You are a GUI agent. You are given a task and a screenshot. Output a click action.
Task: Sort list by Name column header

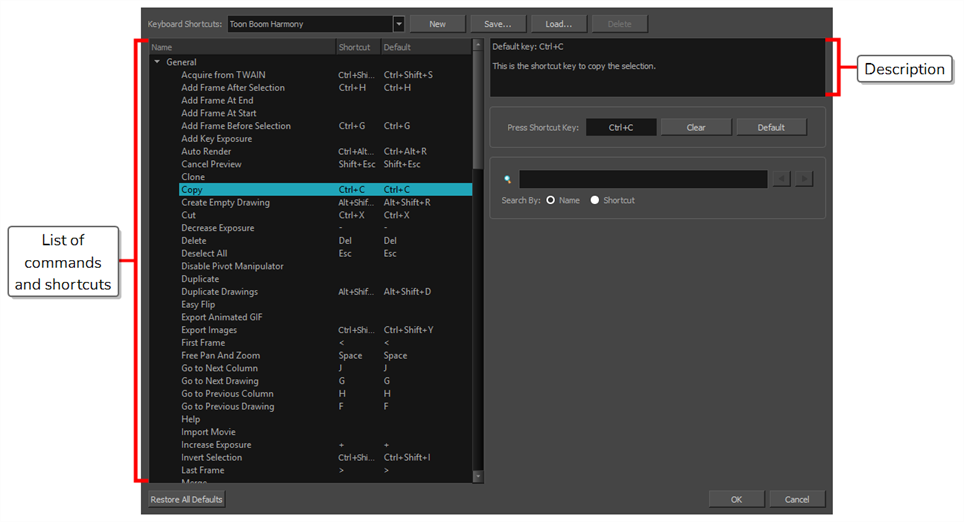[x=240, y=47]
